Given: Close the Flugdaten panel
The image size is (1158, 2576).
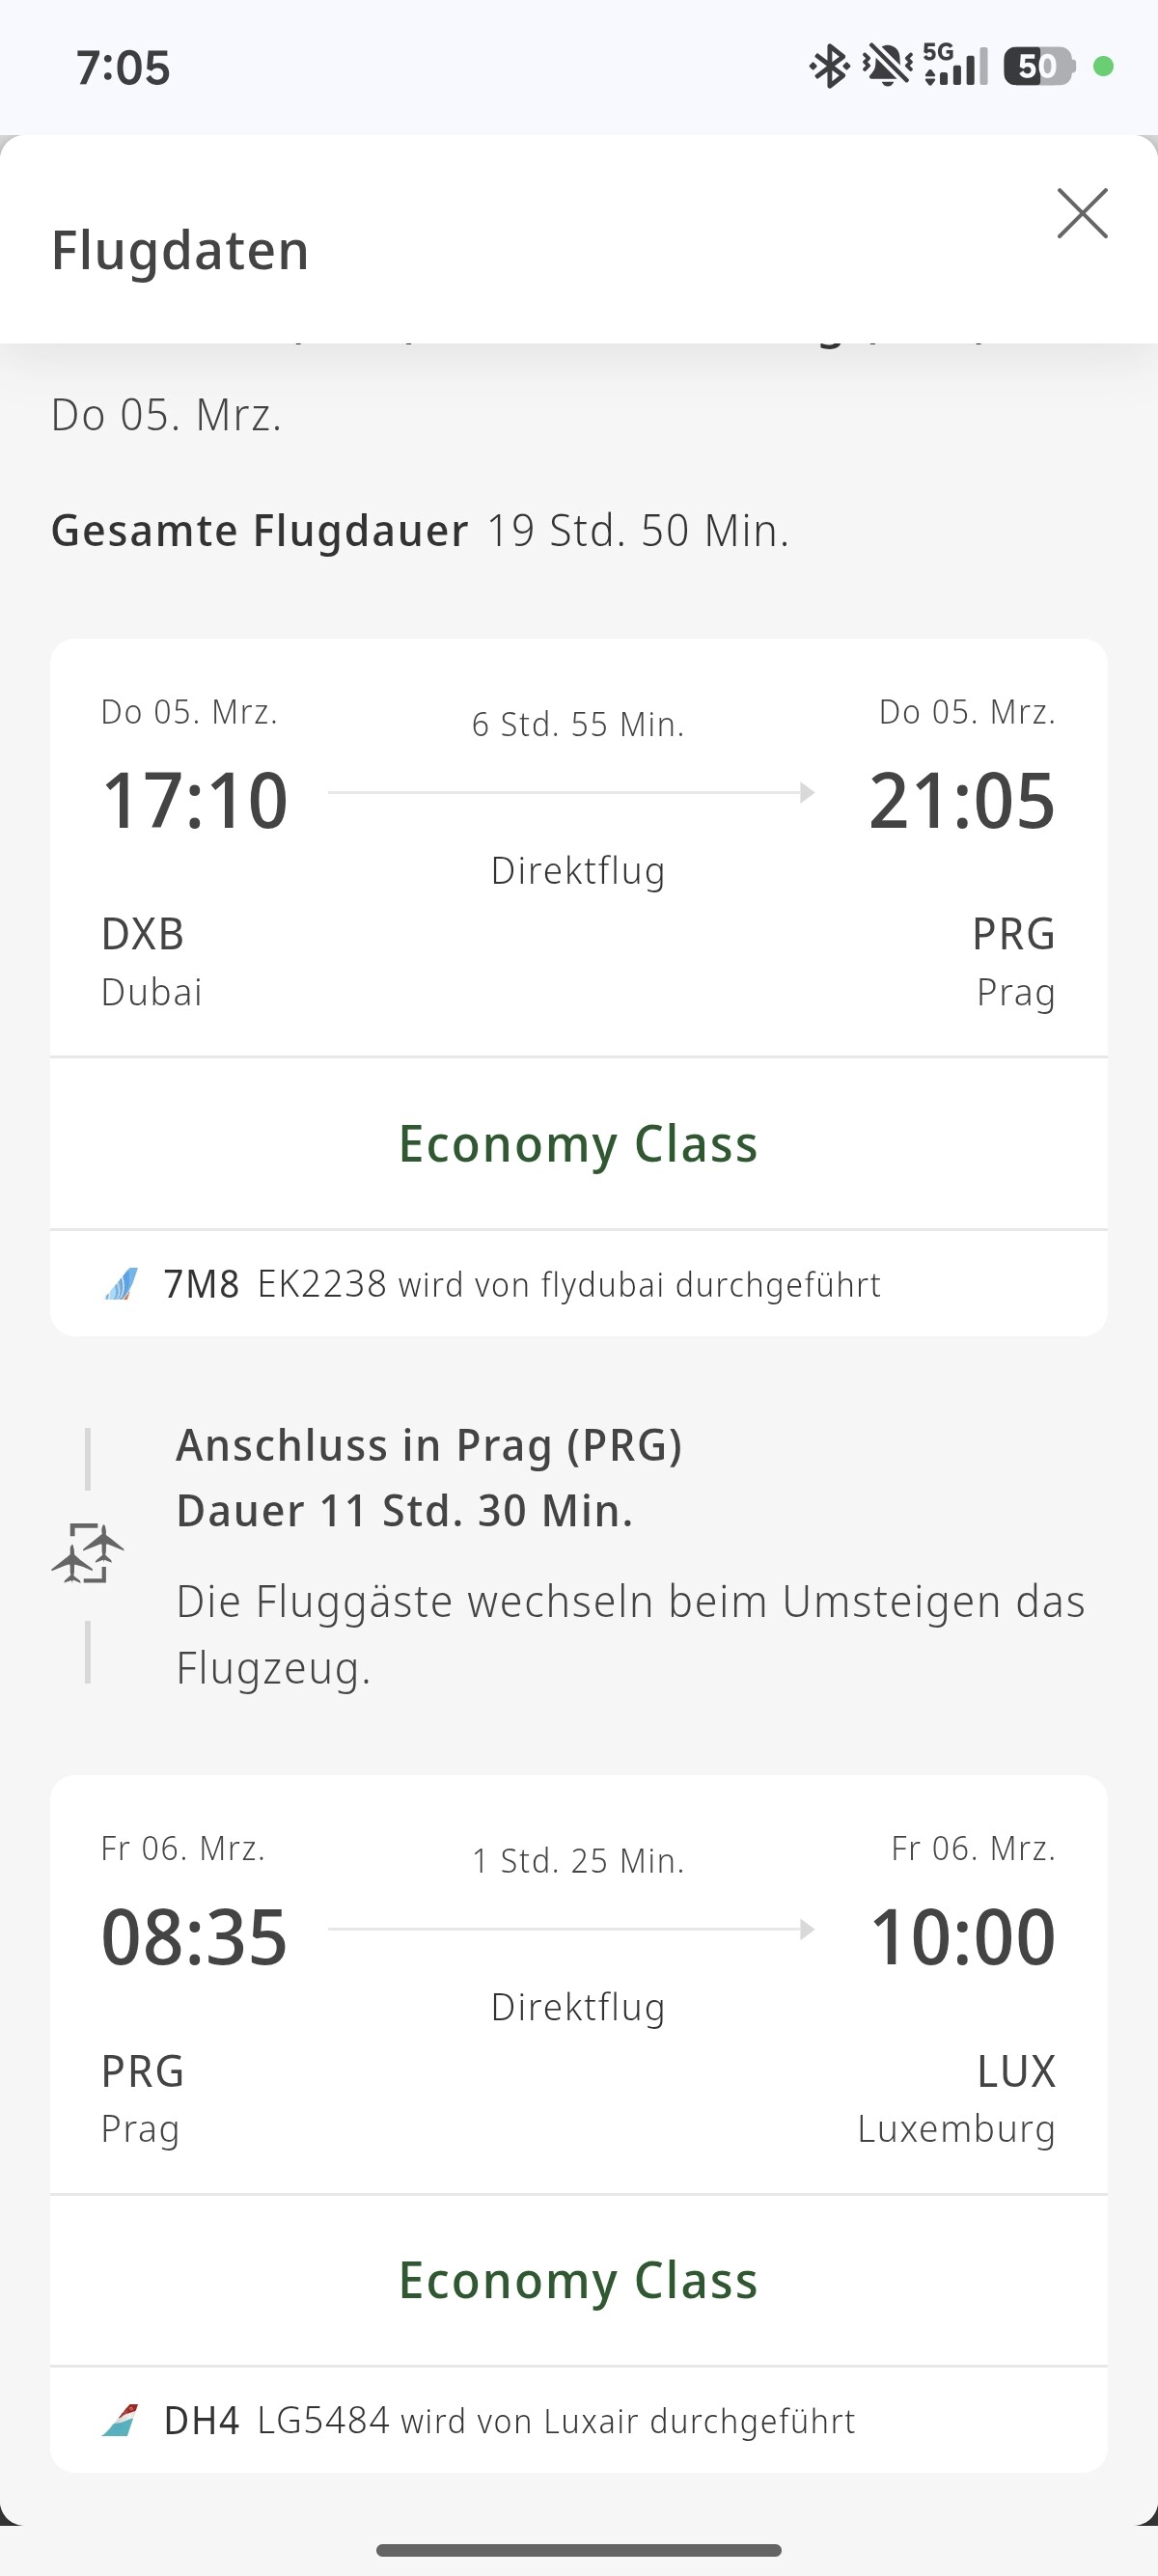Looking at the screenshot, I should [1082, 213].
